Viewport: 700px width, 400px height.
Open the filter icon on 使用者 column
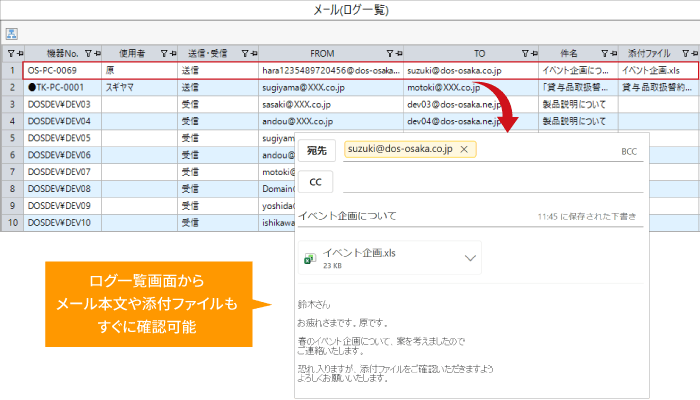[x=164, y=54]
